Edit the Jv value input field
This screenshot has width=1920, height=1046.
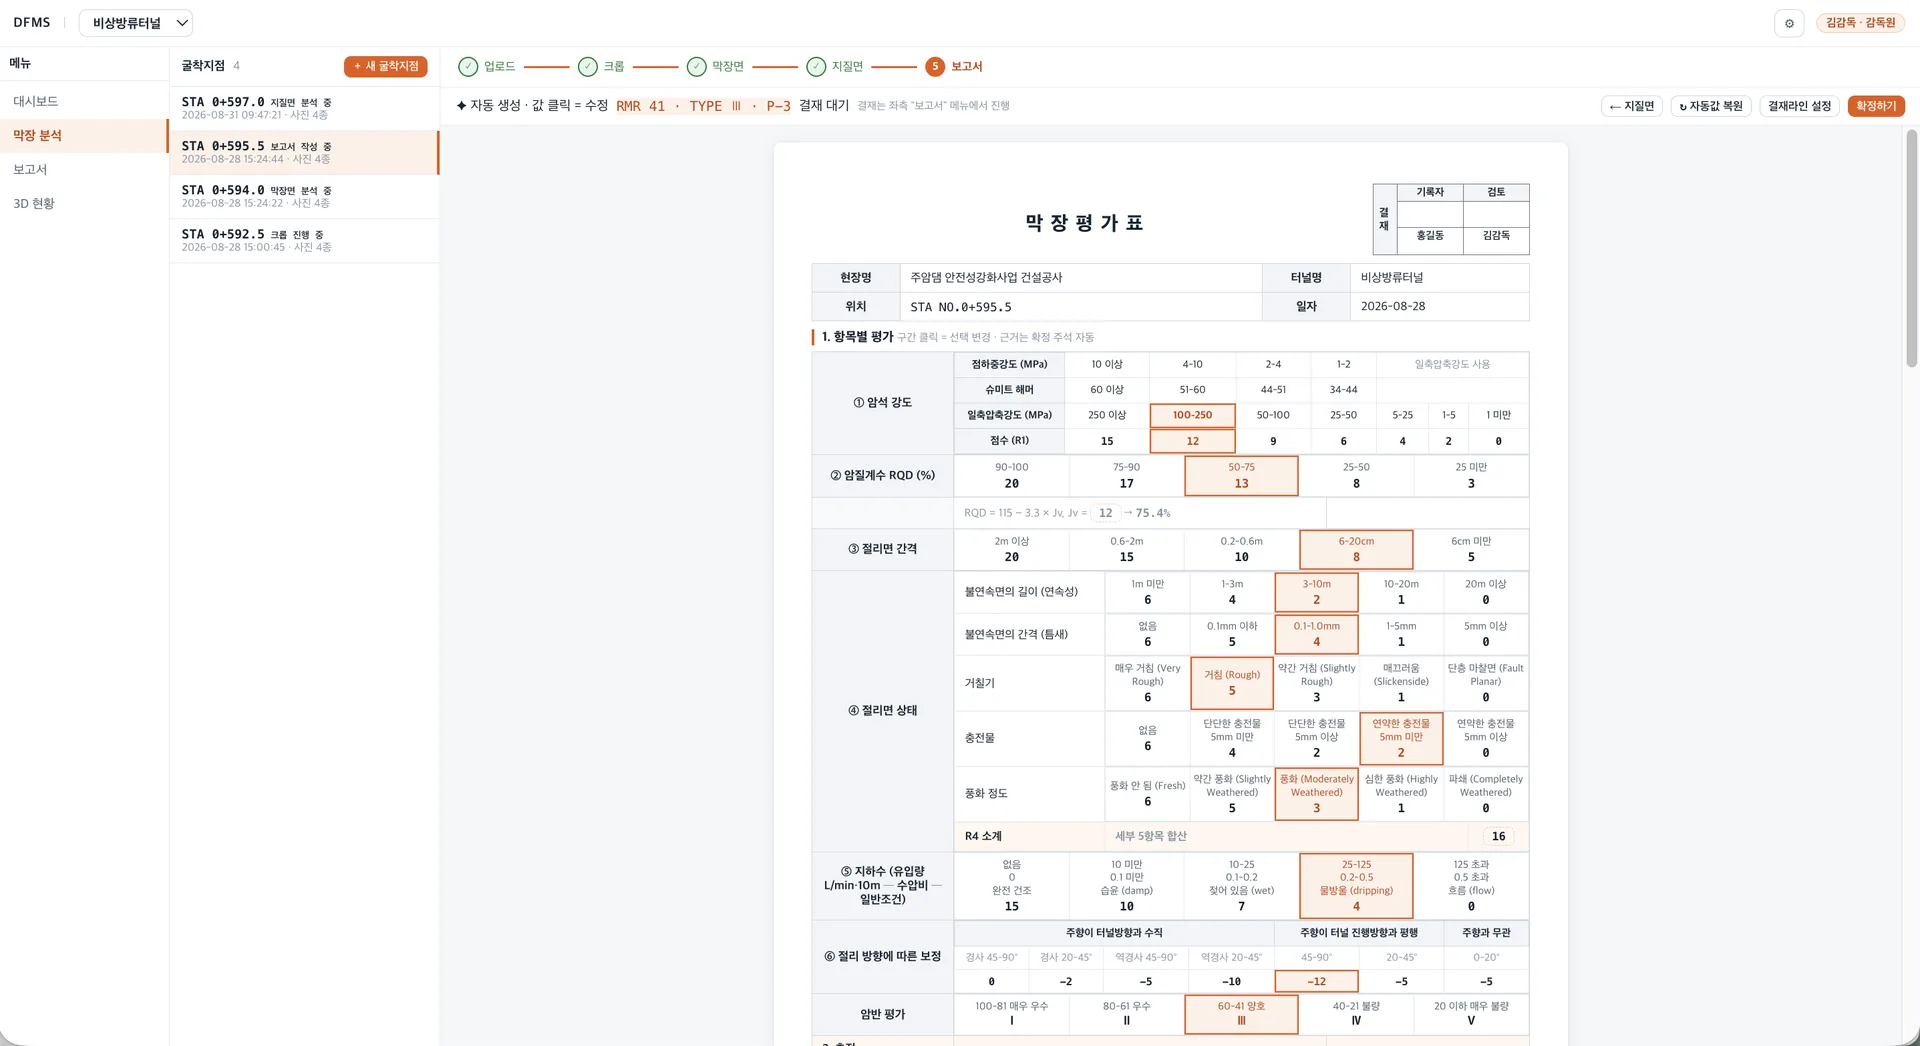[1105, 513]
